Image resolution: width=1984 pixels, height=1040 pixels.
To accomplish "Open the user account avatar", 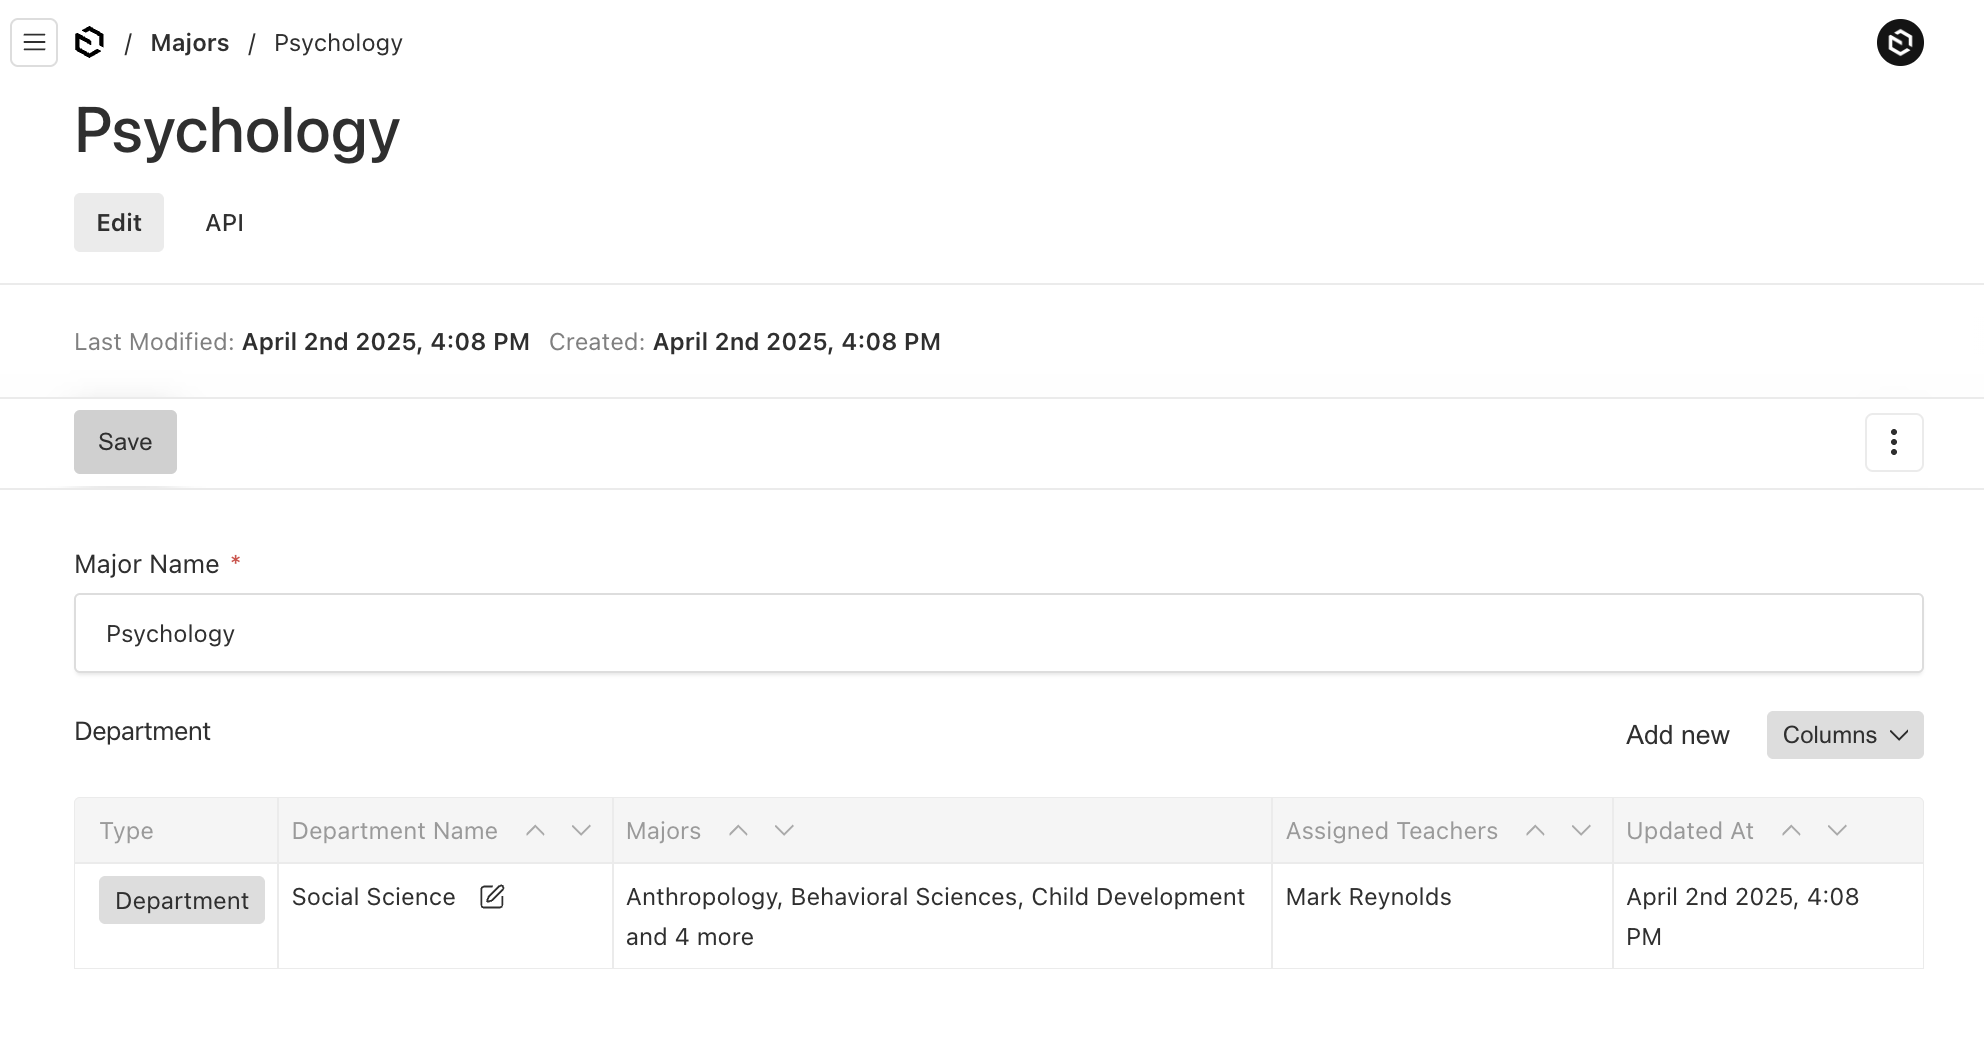I will tap(1899, 43).
